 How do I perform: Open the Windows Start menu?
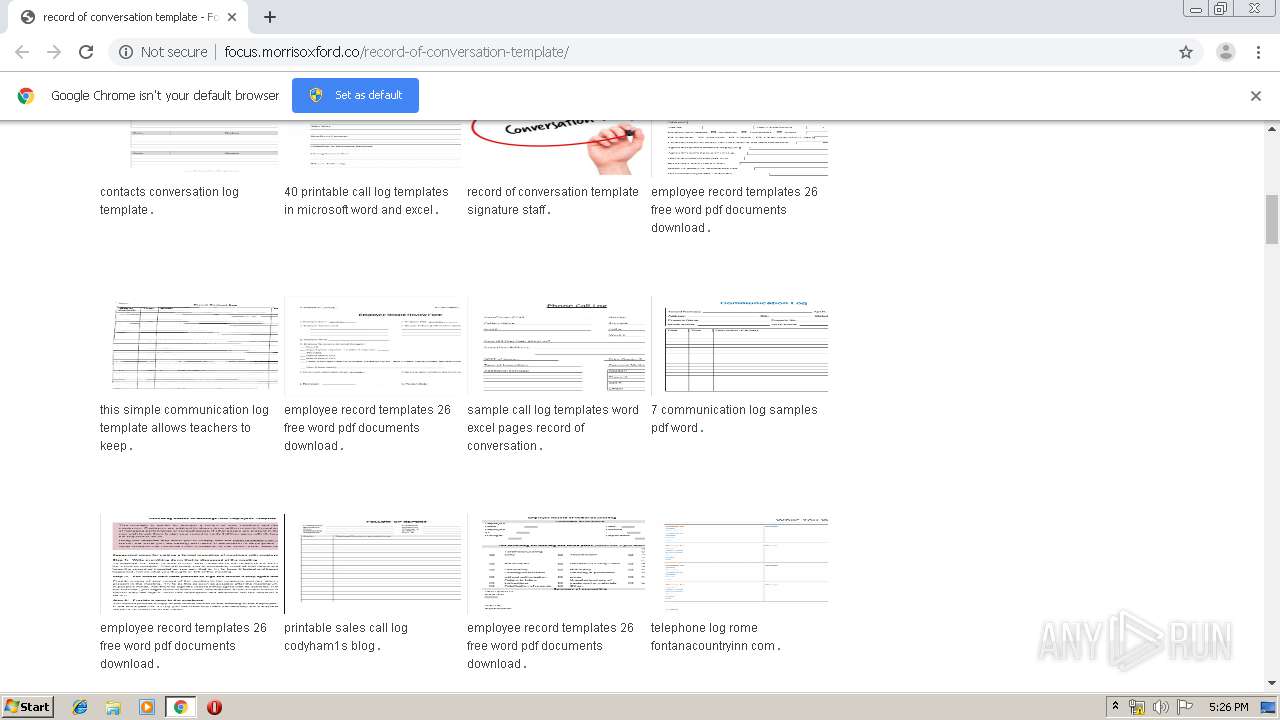click(27, 706)
